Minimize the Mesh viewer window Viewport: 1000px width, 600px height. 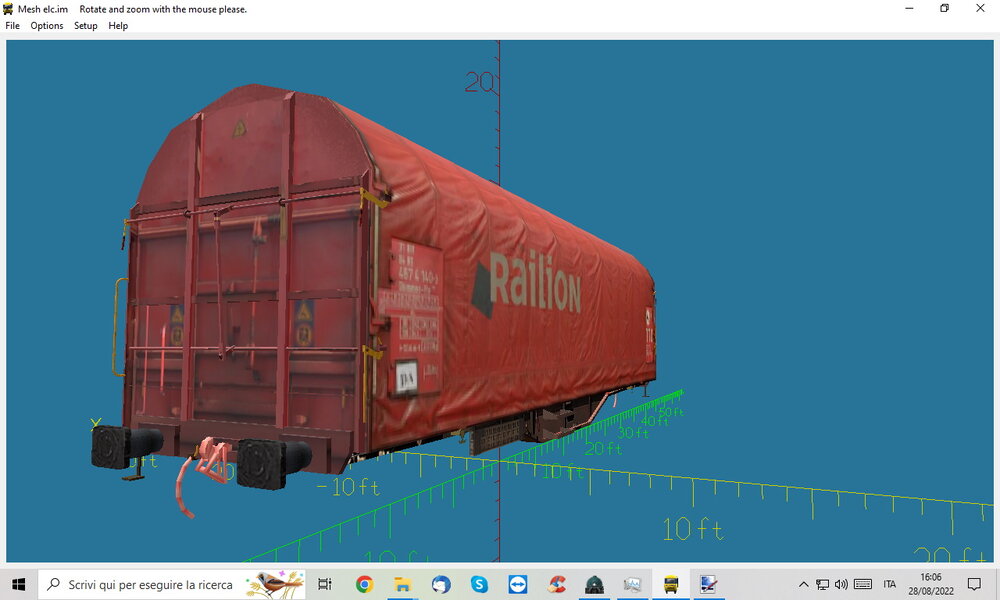tap(909, 8)
